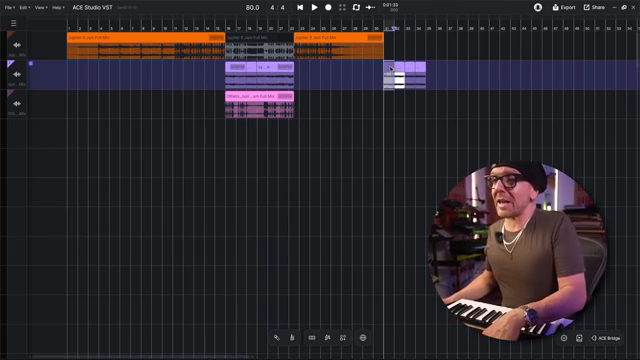Click bar 40 on the timeline ruler

pyautogui.click(x=482, y=29)
